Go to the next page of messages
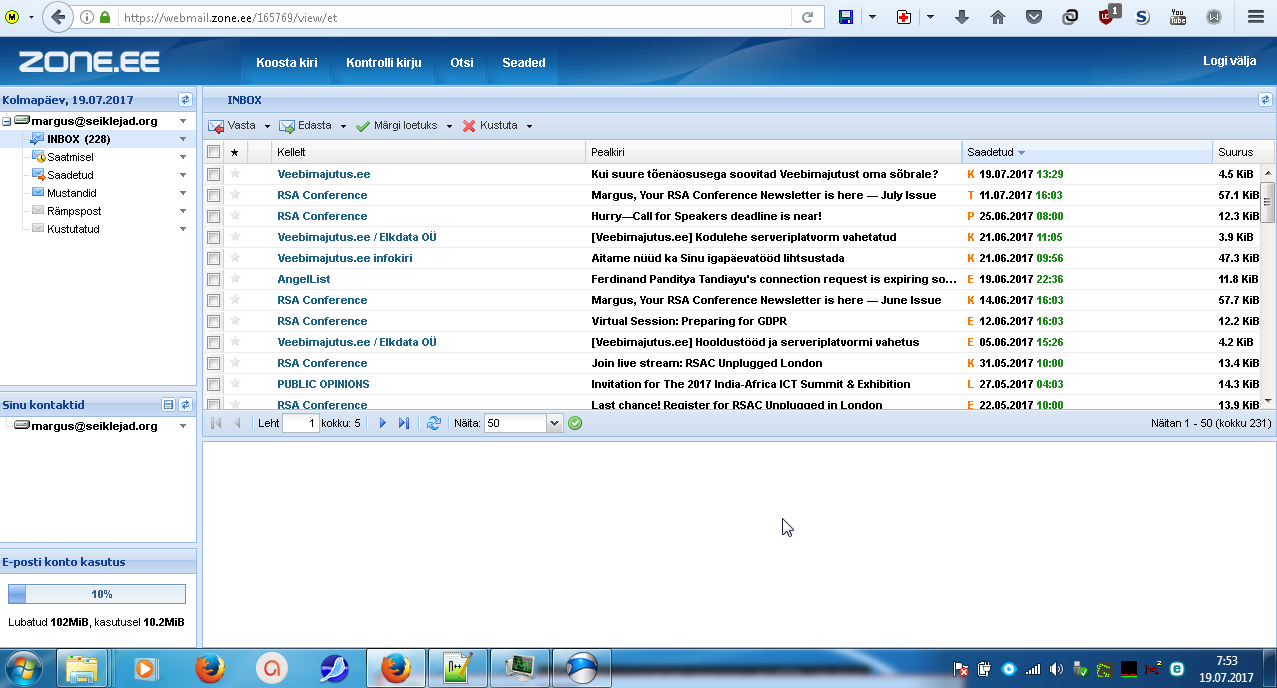Screen dimensions: 1277x688 [x=383, y=424]
